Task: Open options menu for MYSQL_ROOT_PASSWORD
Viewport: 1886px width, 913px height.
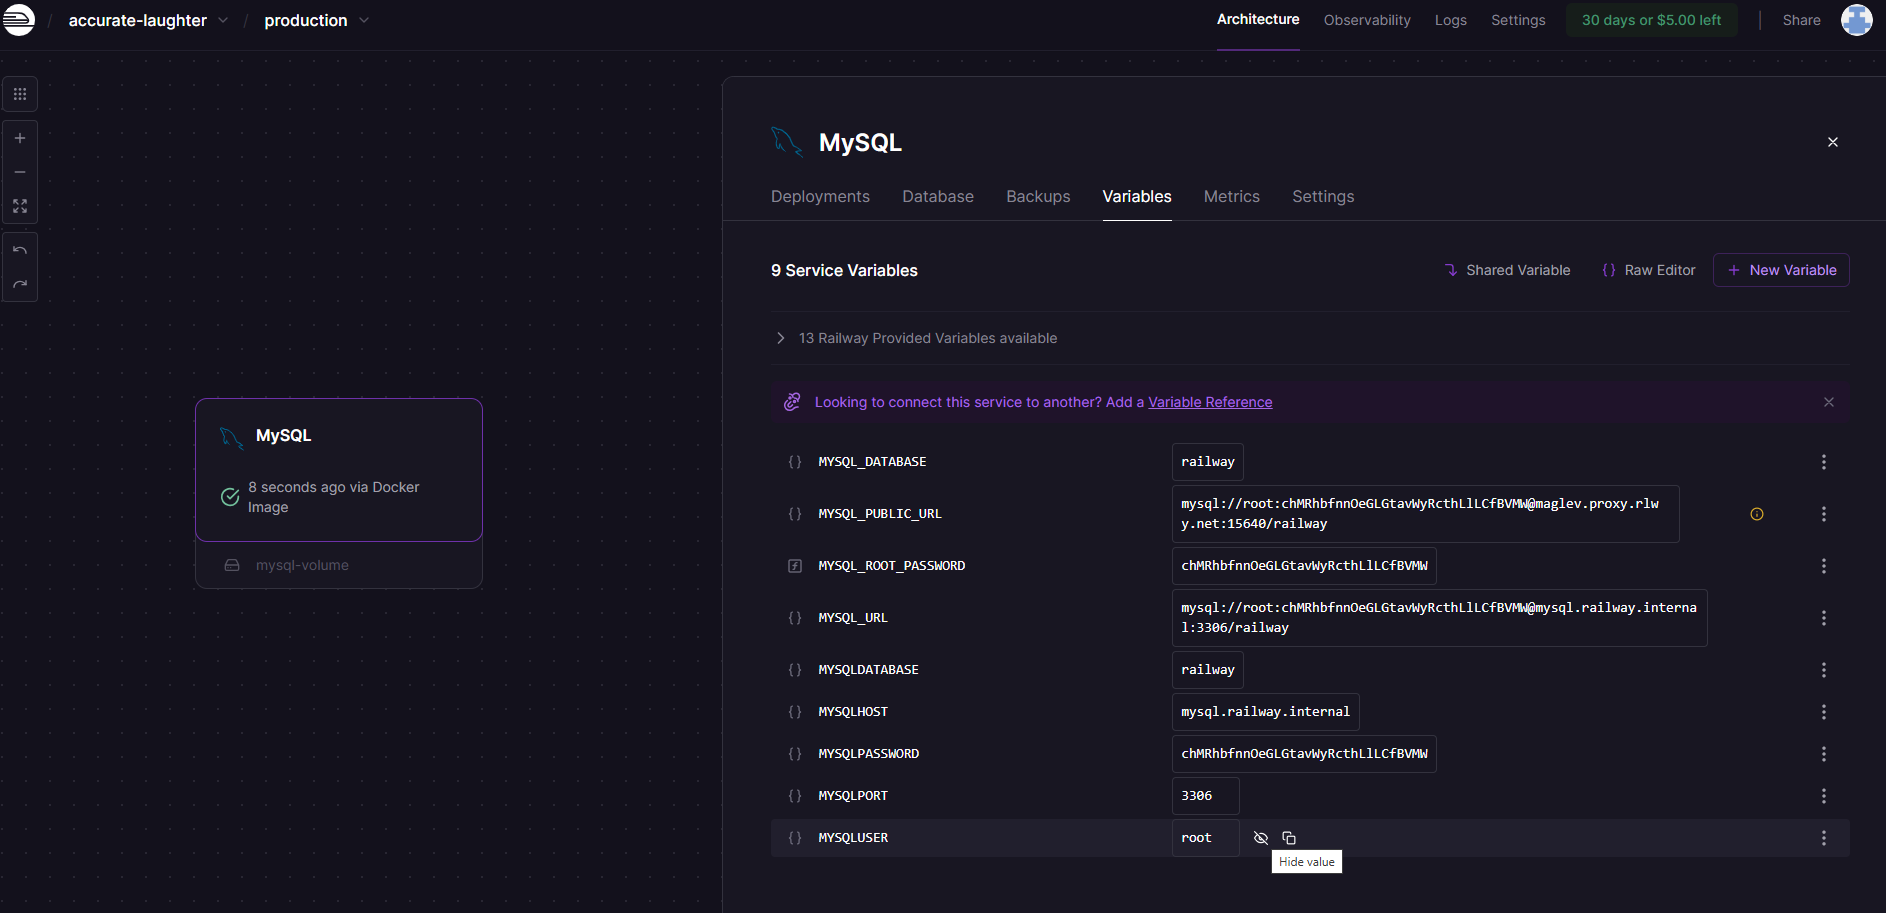Action: click(x=1824, y=566)
